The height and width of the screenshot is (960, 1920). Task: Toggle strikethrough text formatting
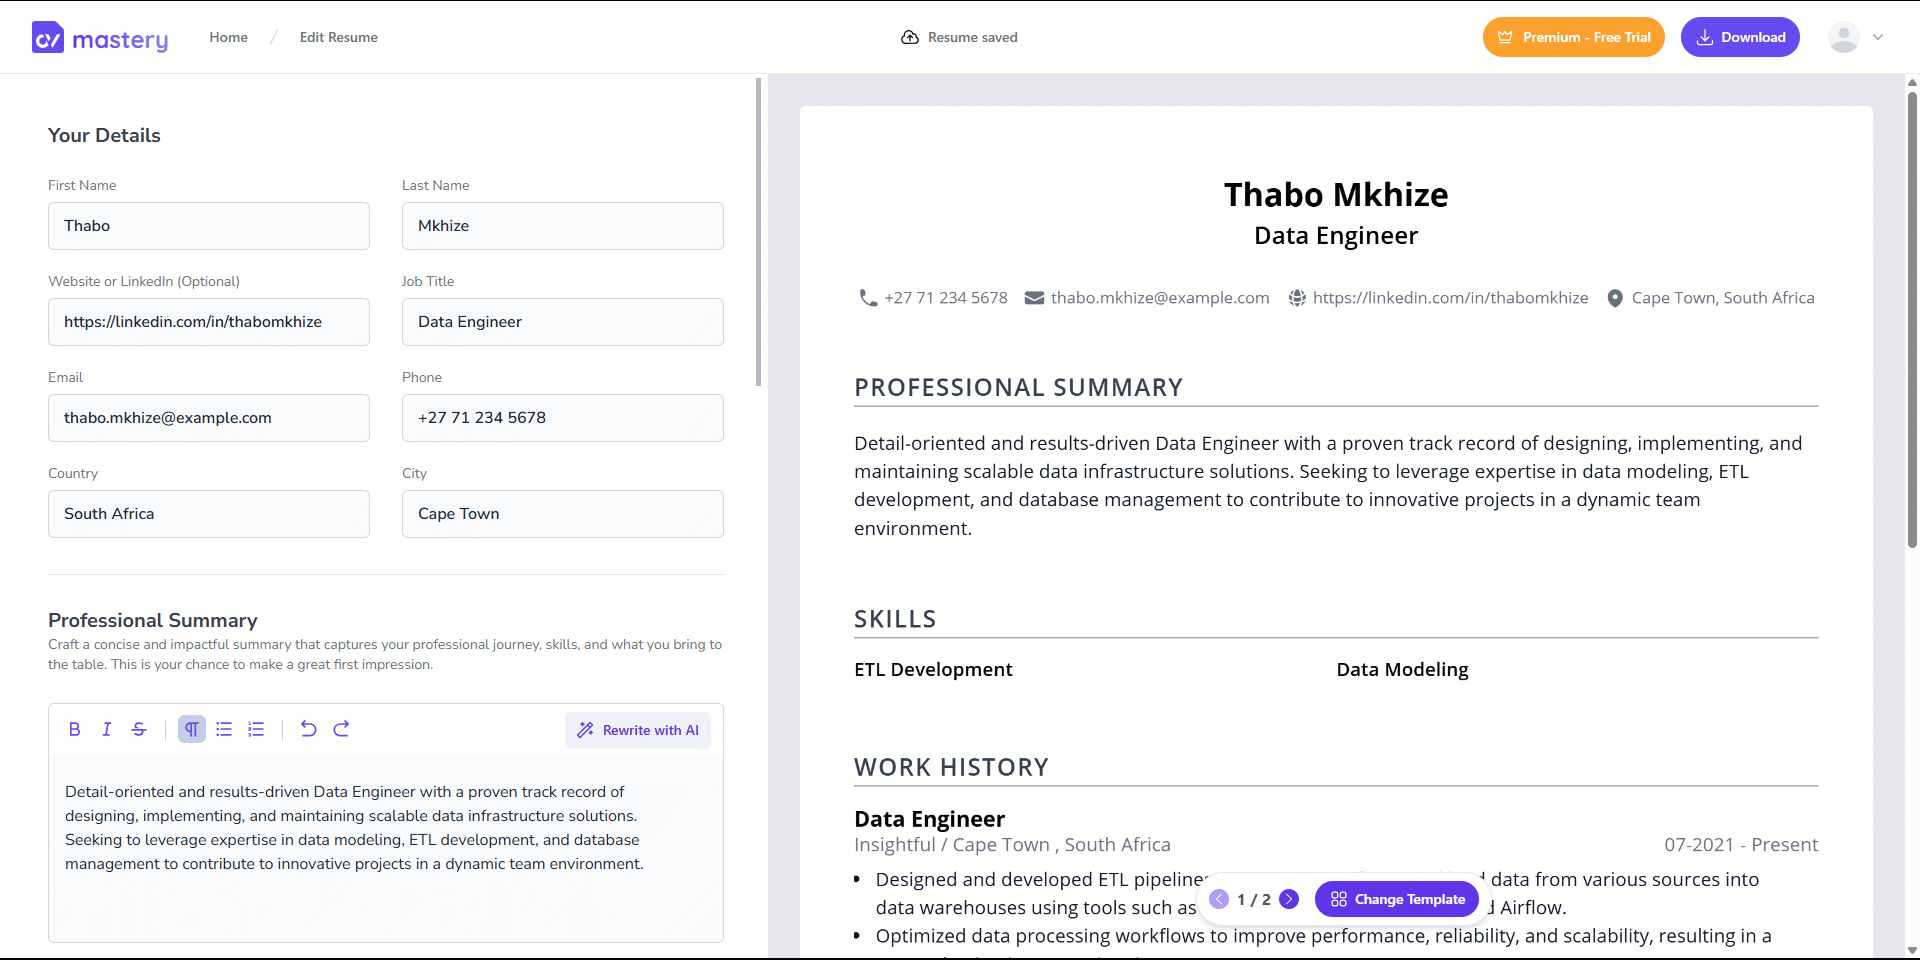pos(139,729)
